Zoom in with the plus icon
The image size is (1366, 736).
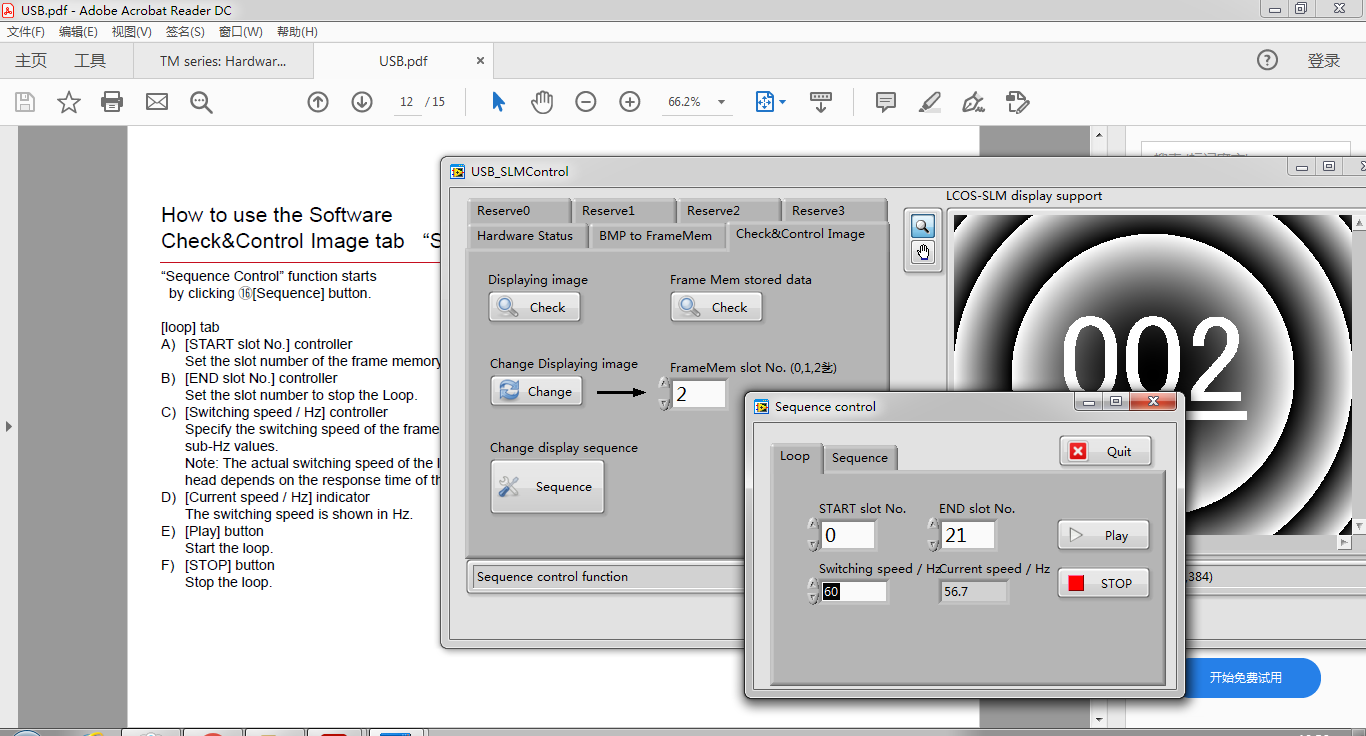click(630, 102)
